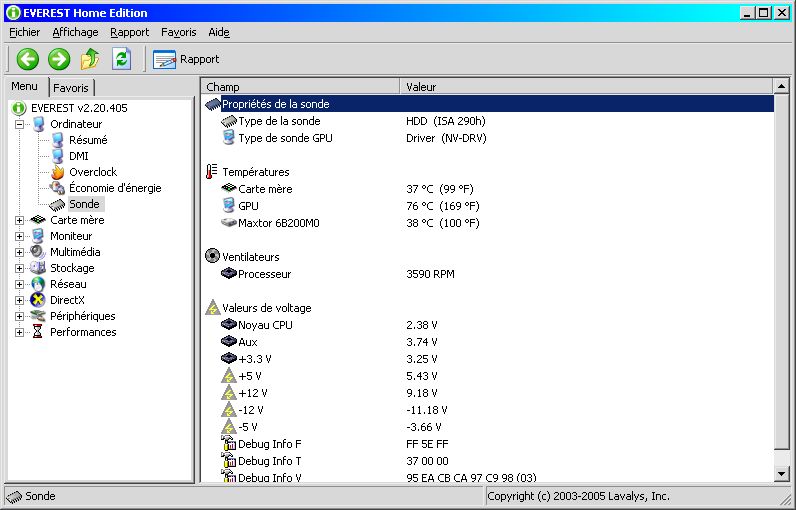Expand the Carte mère tree node
This screenshot has height=510, width=796.
click(20, 220)
